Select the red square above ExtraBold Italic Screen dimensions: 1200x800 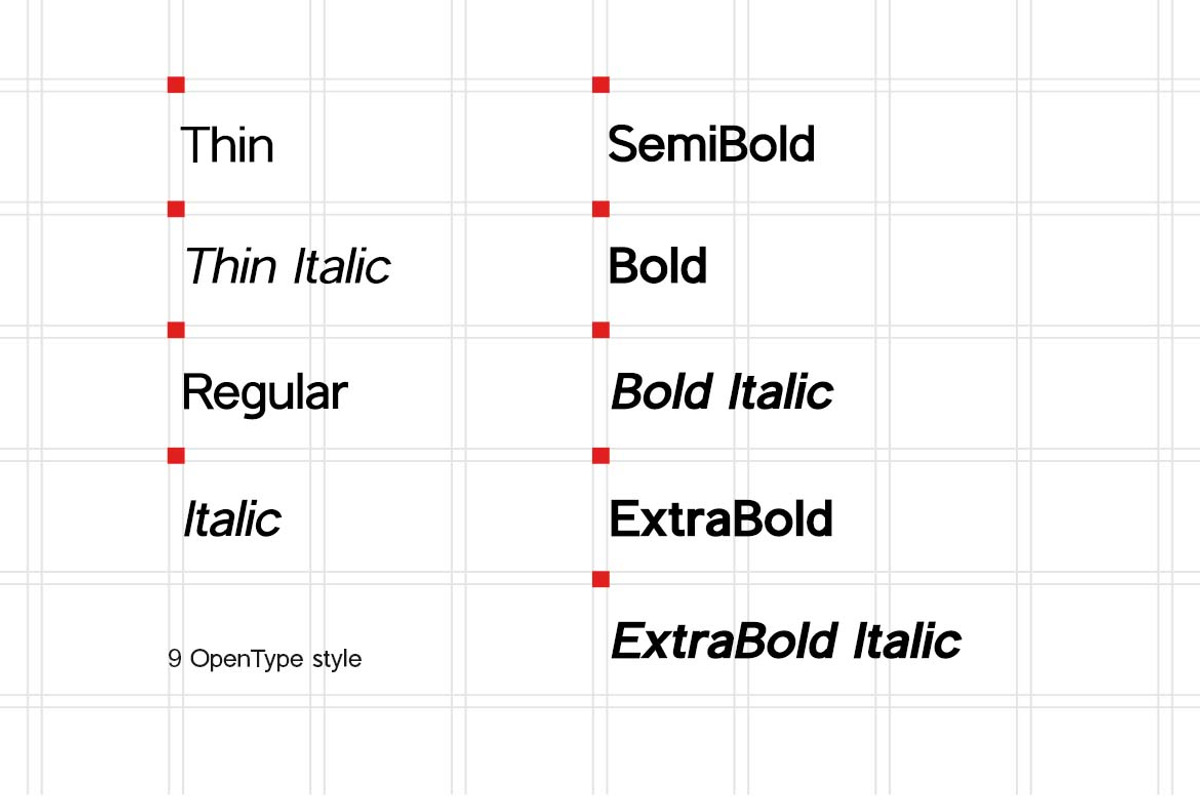(601, 579)
